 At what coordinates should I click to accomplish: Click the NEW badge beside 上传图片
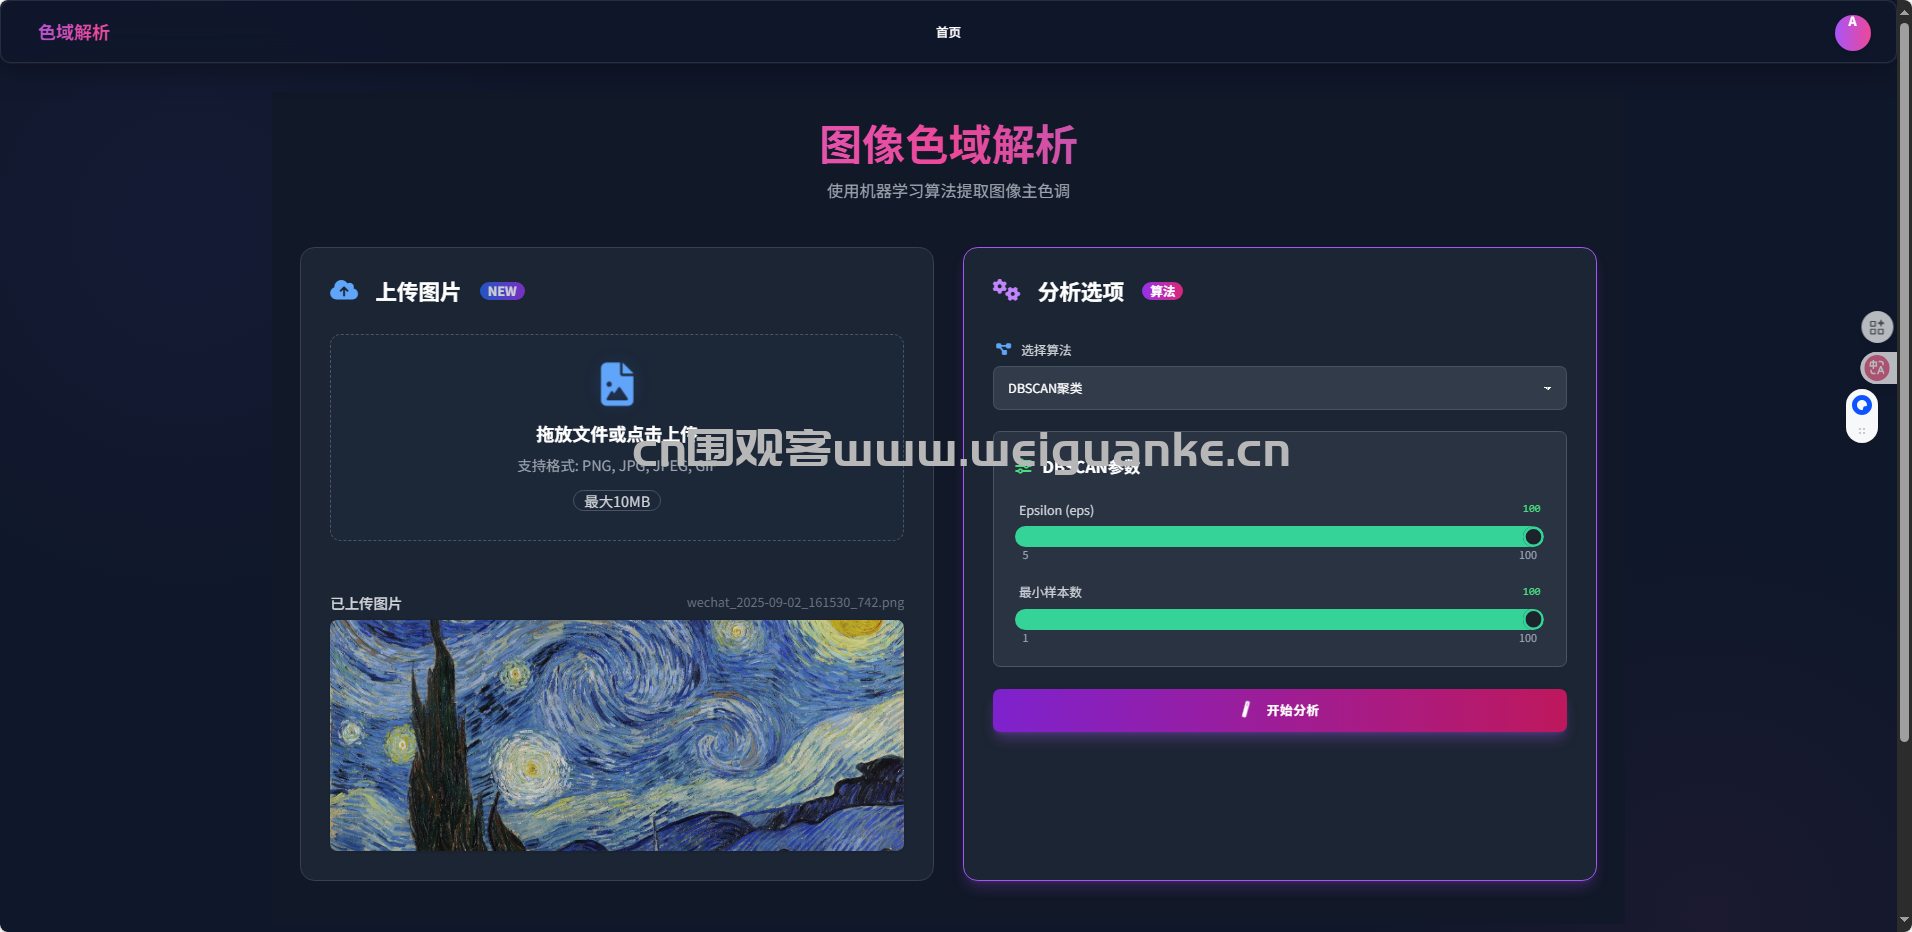[x=502, y=292]
